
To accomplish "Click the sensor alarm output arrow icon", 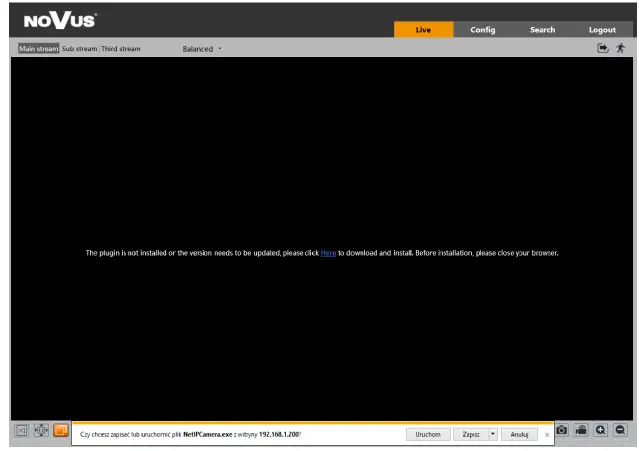I will coord(603,48).
